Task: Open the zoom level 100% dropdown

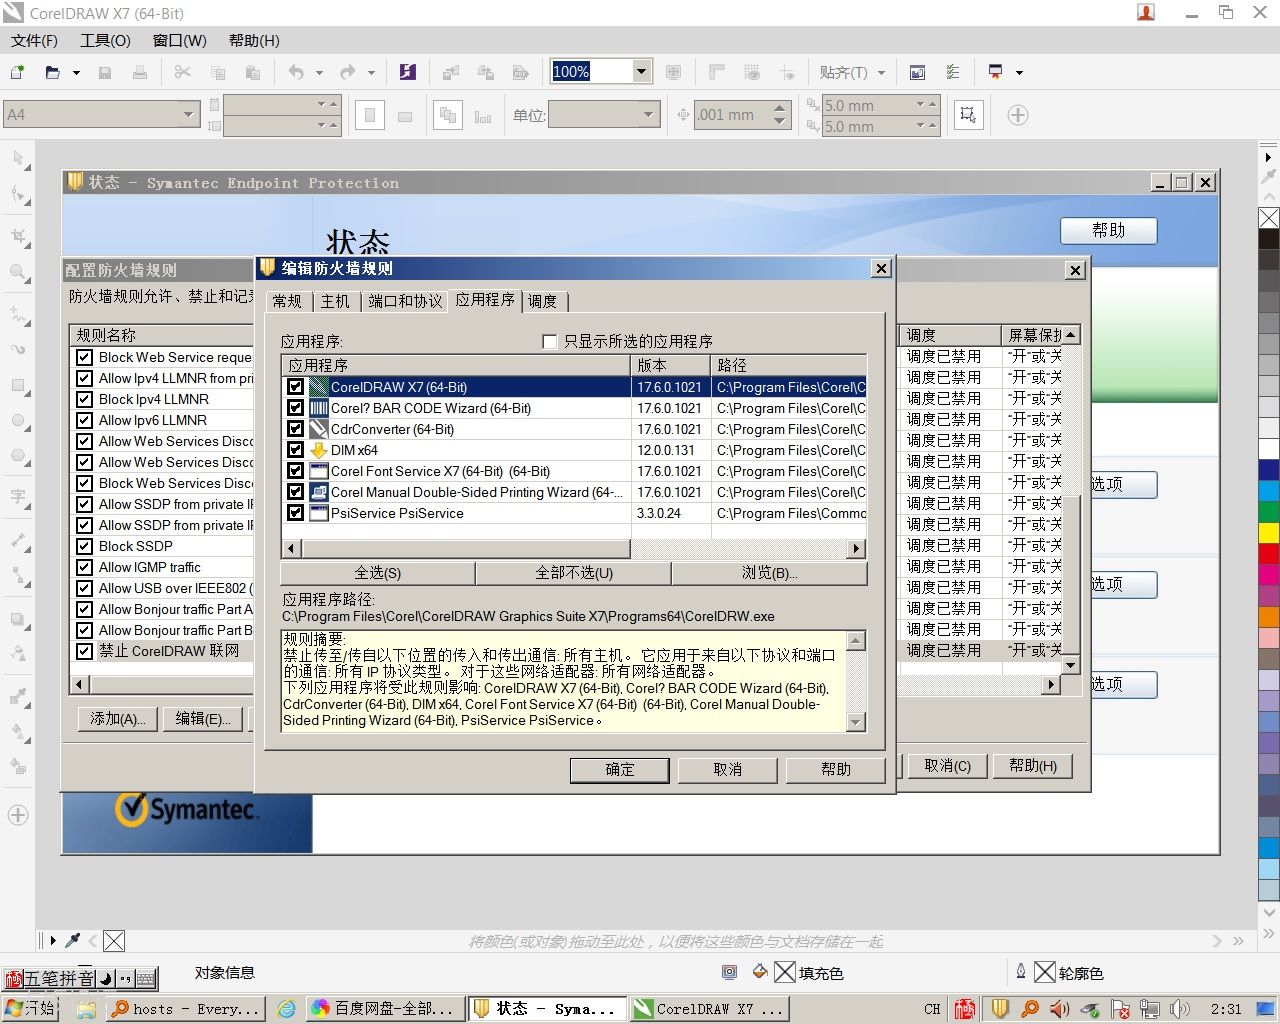Action: tap(642, 71)
